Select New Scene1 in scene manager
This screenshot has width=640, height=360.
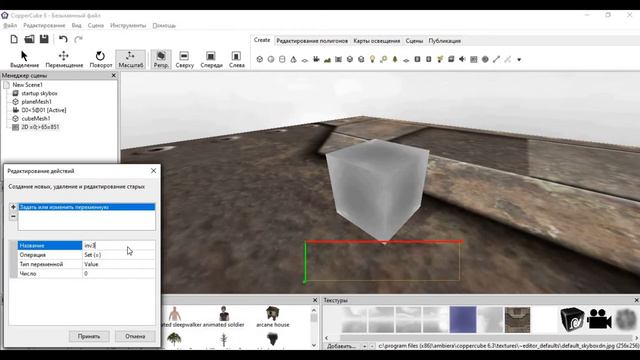tap(27, 85)
